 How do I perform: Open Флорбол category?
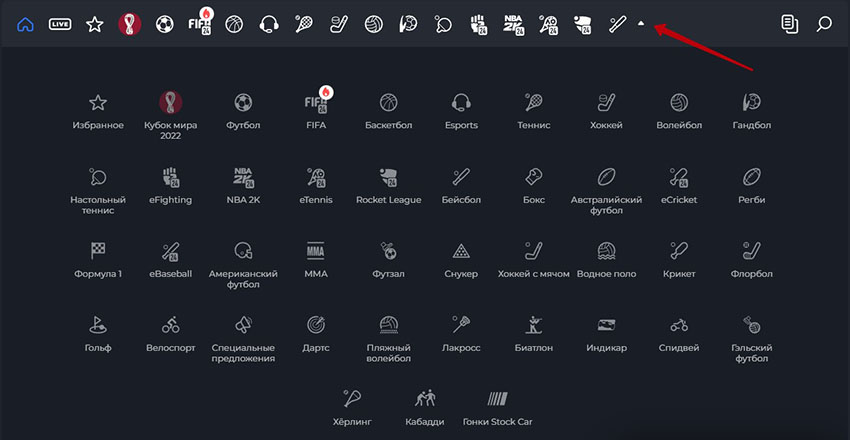752,260
